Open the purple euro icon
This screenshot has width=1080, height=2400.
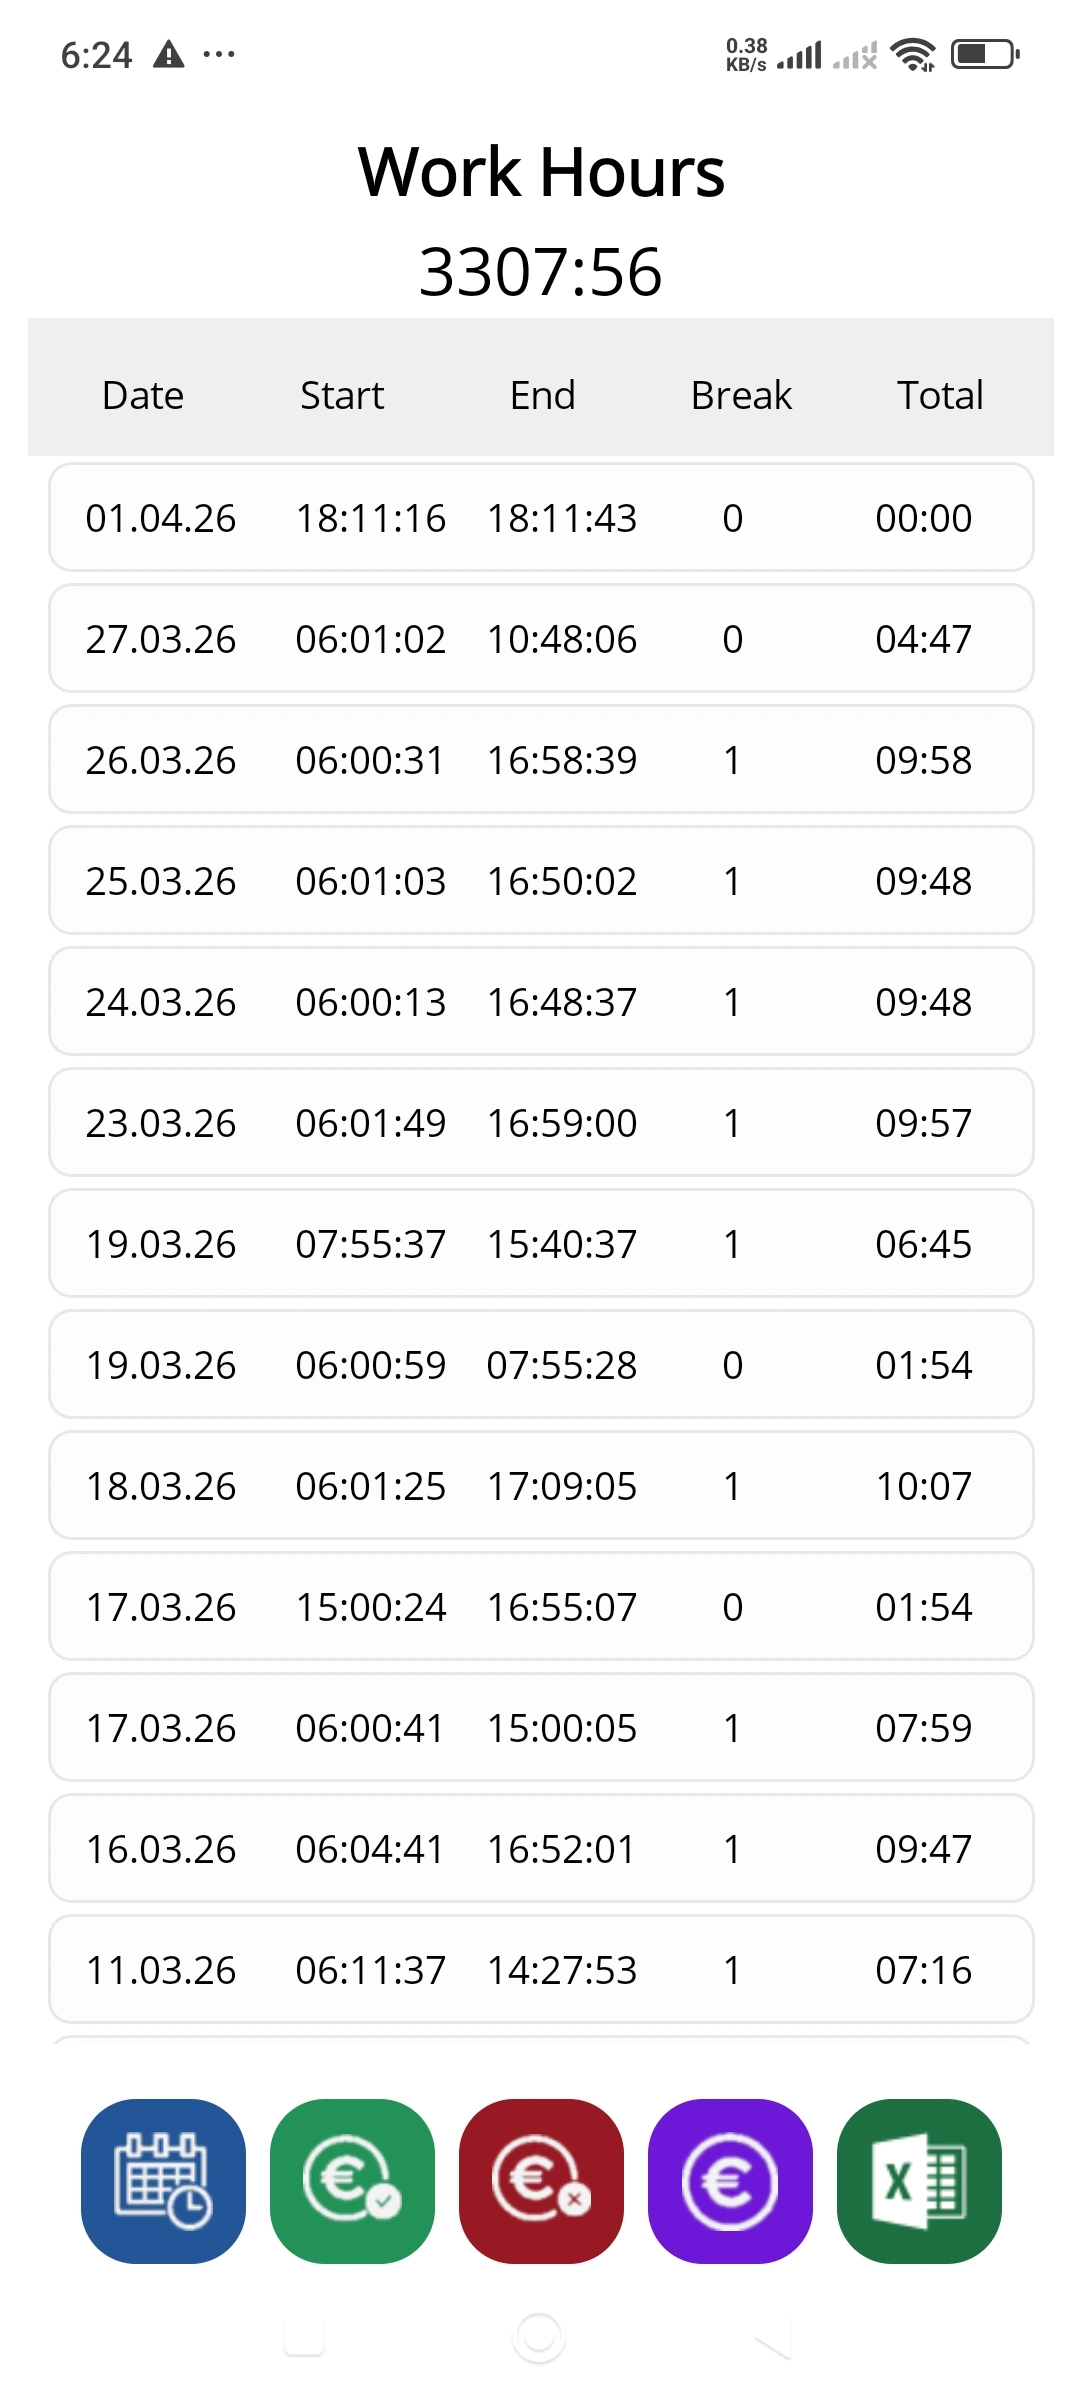(x=730, y=2180)
